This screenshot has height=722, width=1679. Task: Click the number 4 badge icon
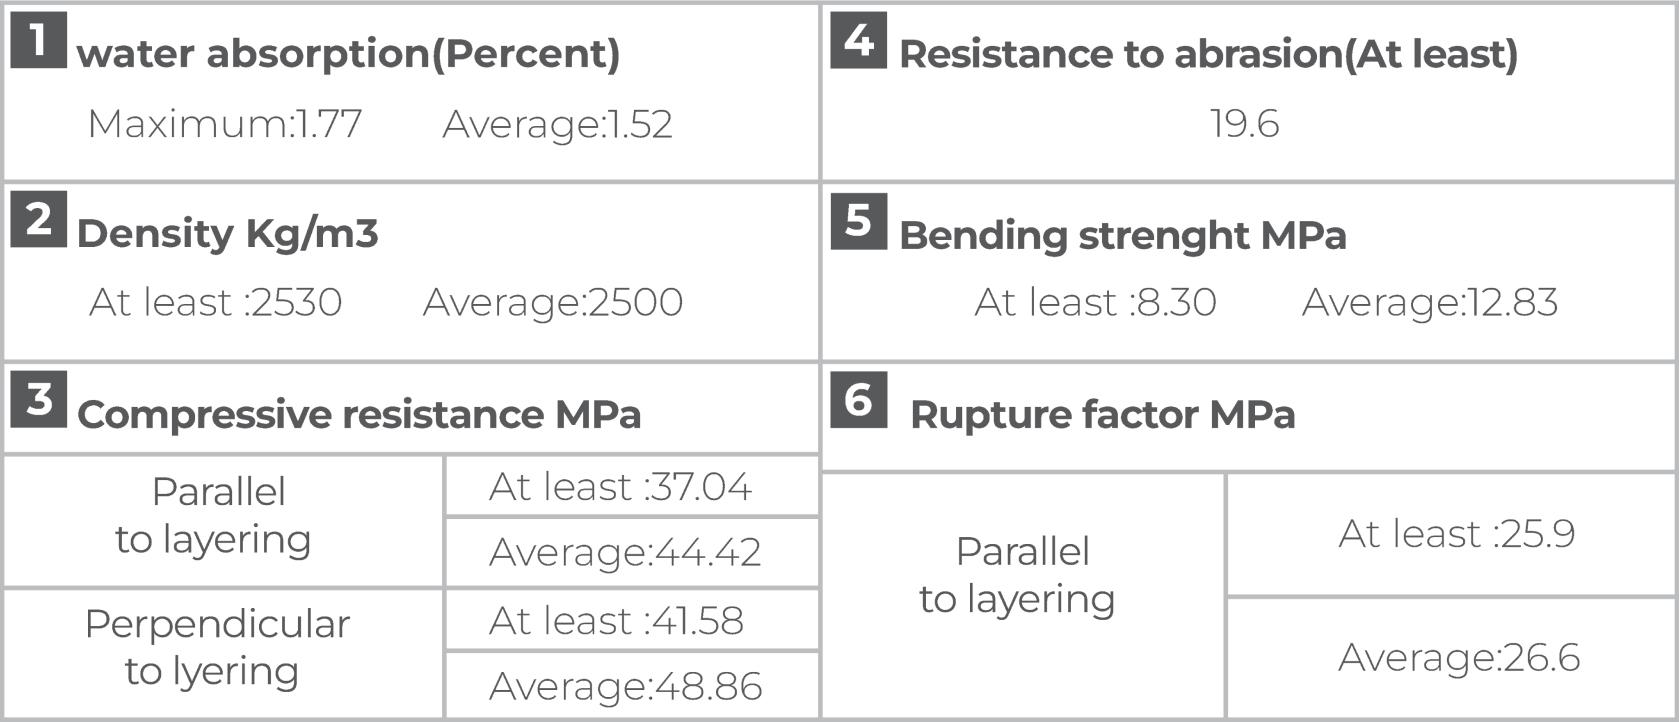[x=858, y=40]
